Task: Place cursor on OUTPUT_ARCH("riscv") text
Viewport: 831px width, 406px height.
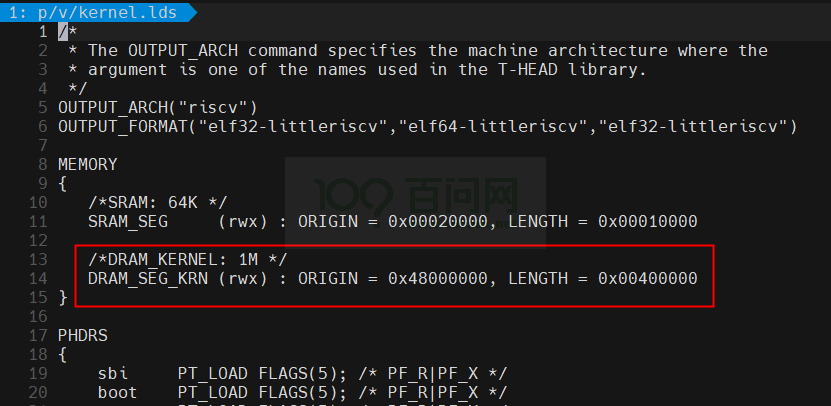Action: click(158, 108)
